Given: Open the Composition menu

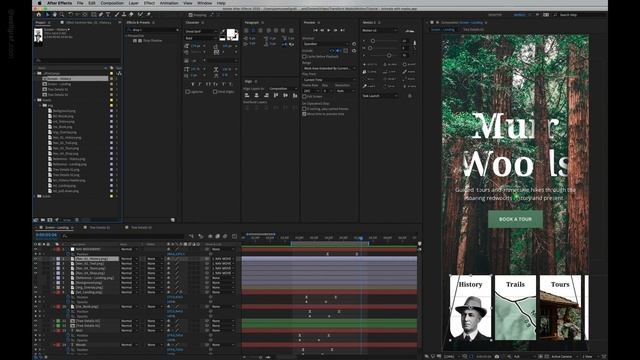Looking at the screenshot, I should [x=112, y=3].
